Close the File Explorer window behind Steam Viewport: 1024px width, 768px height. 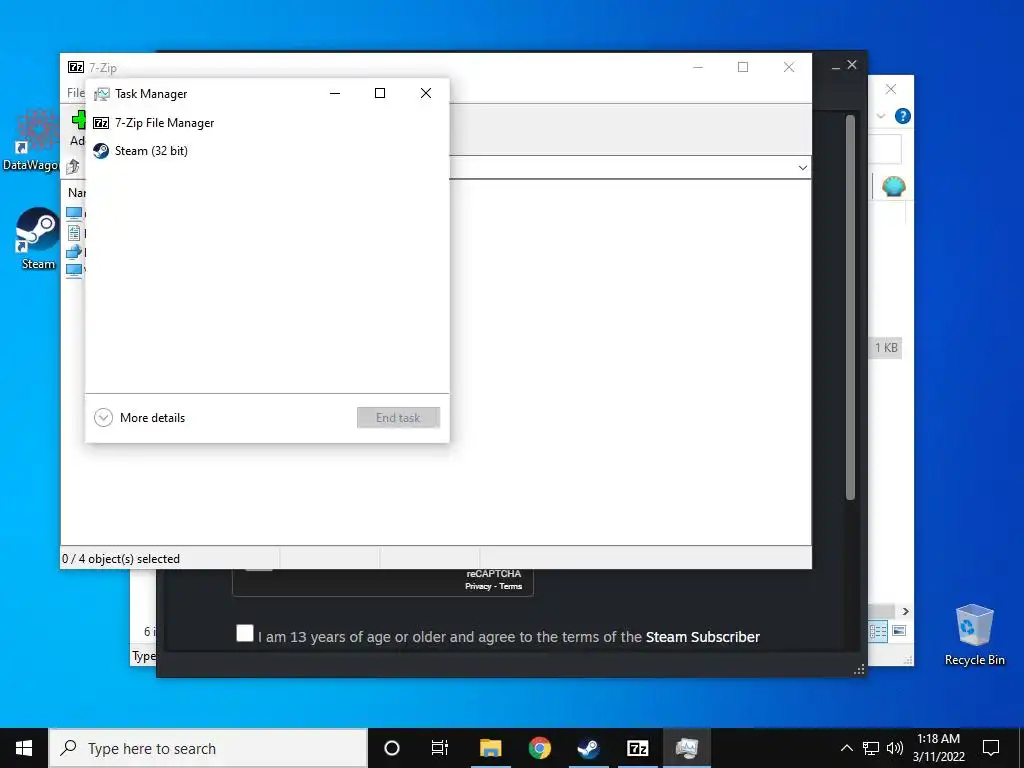click(x=891, y=89)
